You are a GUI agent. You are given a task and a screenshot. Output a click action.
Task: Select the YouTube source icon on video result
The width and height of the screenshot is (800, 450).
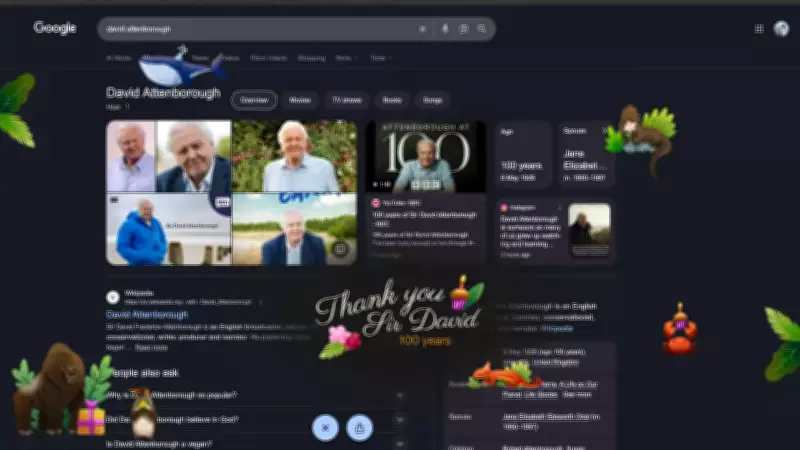pos(376,203)
